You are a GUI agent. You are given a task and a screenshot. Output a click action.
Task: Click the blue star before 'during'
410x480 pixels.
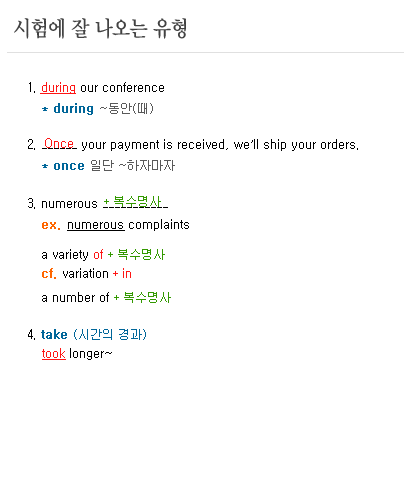[x=45, y=109]
